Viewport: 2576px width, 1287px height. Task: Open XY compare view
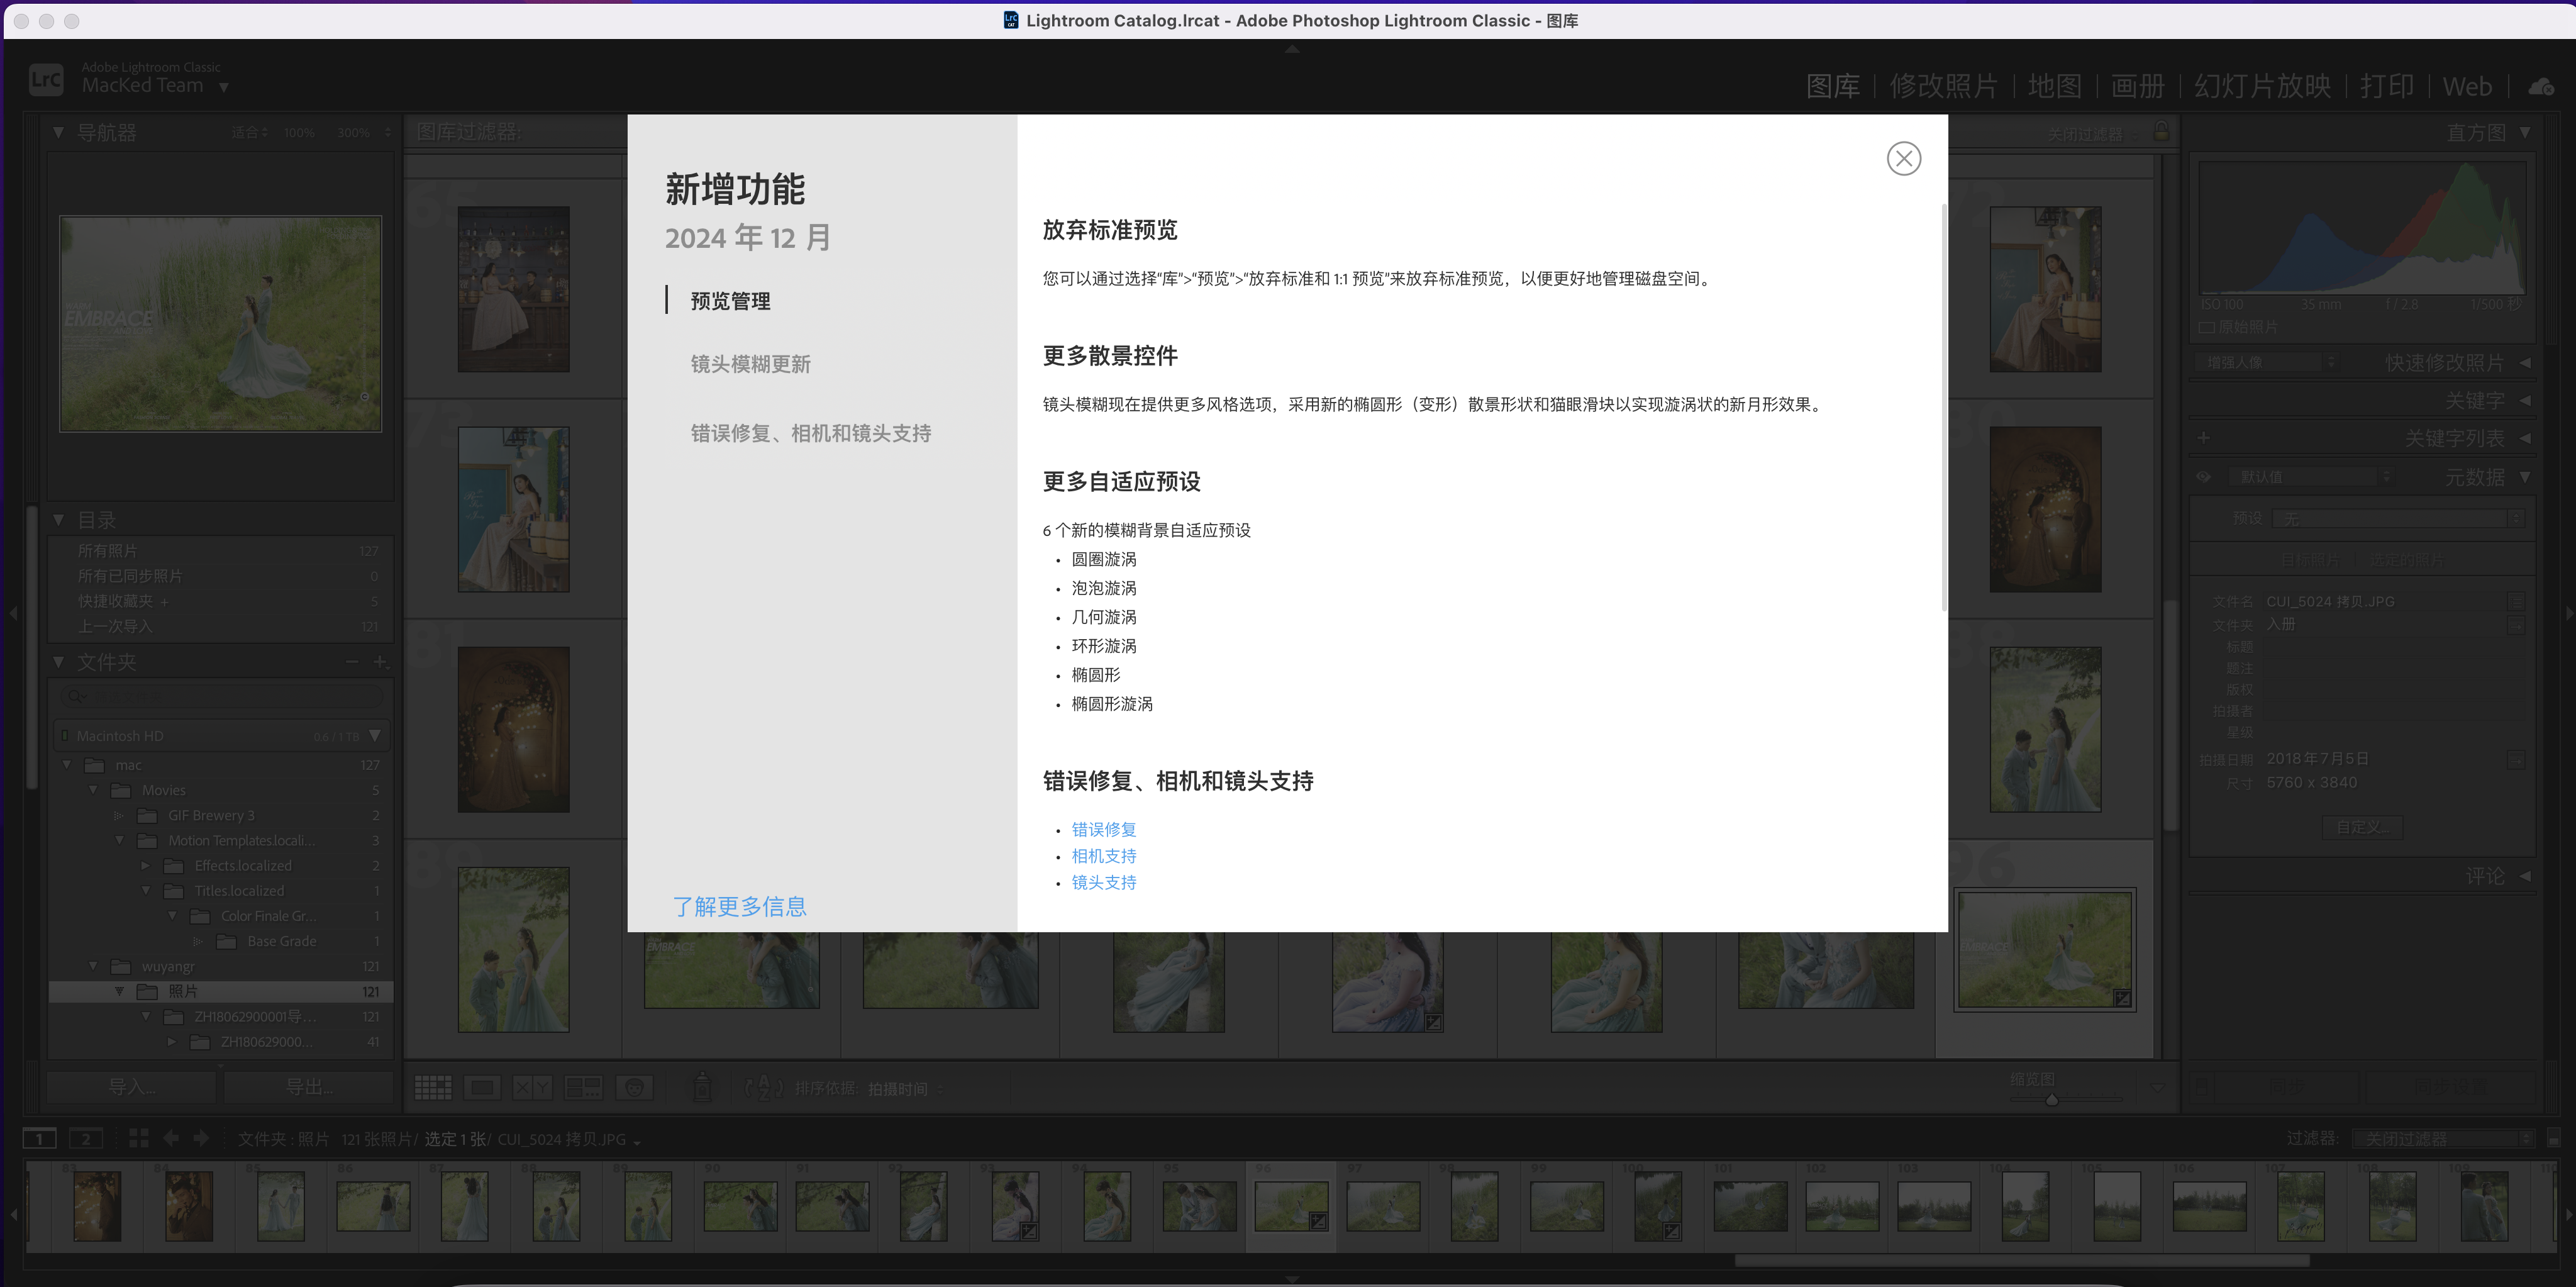(x=532, y=1087)
